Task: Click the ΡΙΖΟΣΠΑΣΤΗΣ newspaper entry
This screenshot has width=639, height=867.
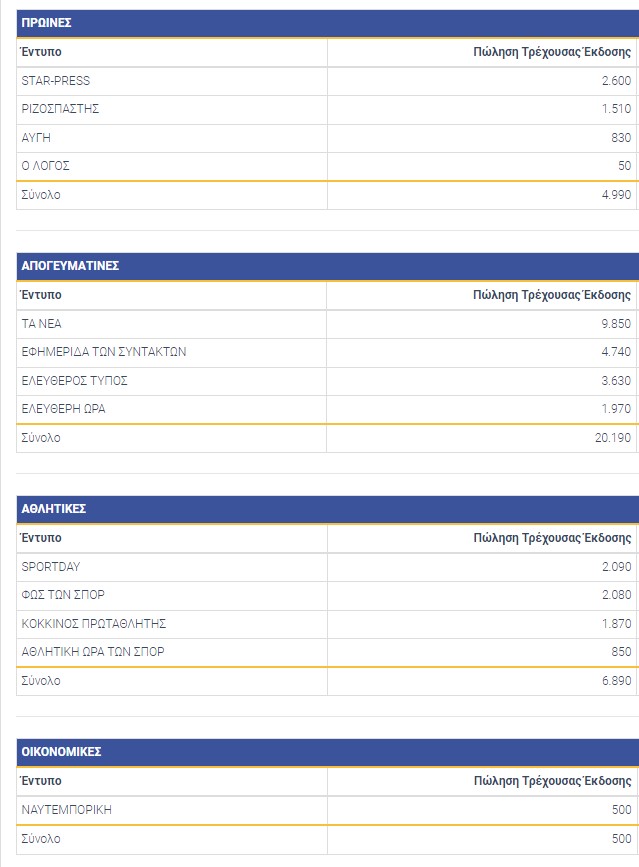Action: (60, 109)
